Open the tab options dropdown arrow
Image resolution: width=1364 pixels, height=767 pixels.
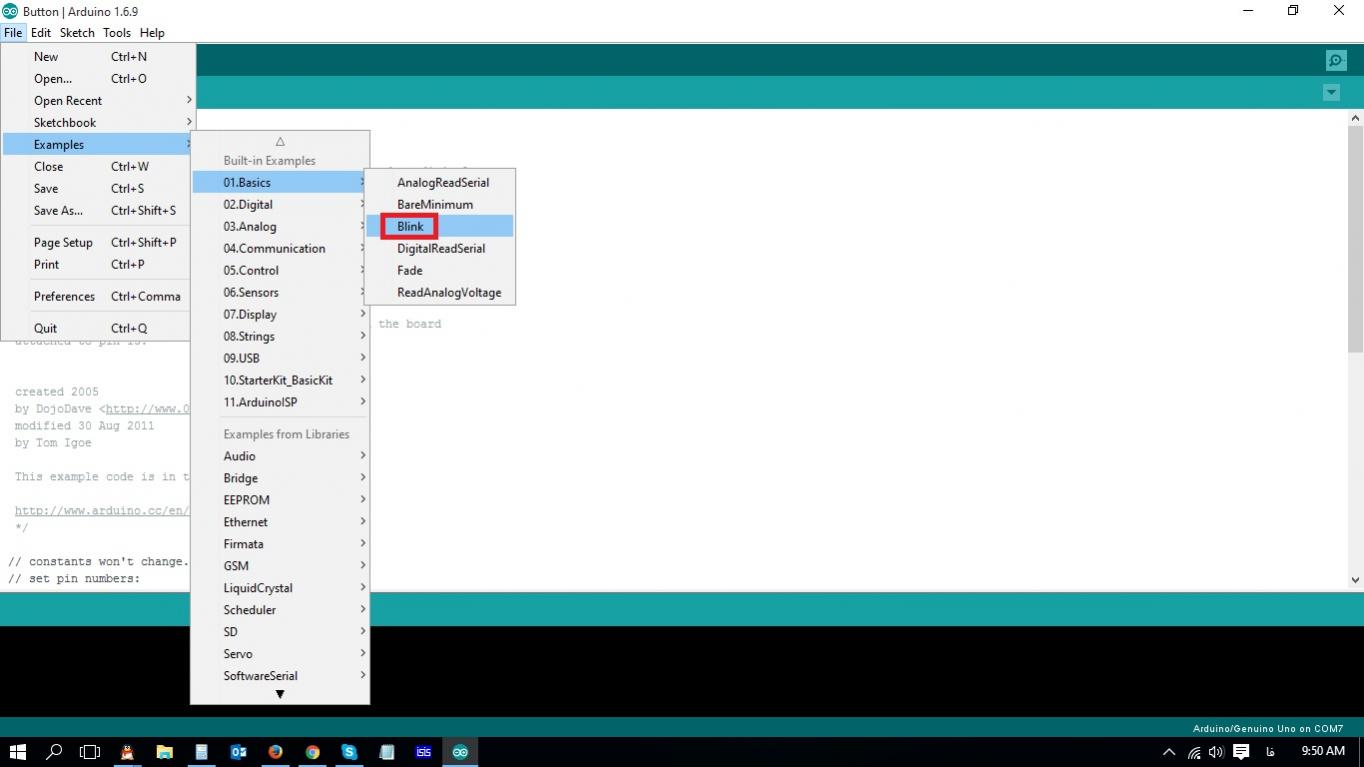tap(1331, 93)
